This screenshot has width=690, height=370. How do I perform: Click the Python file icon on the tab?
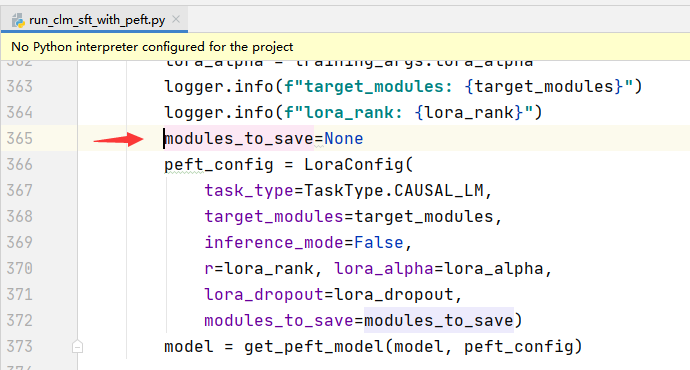18,20
